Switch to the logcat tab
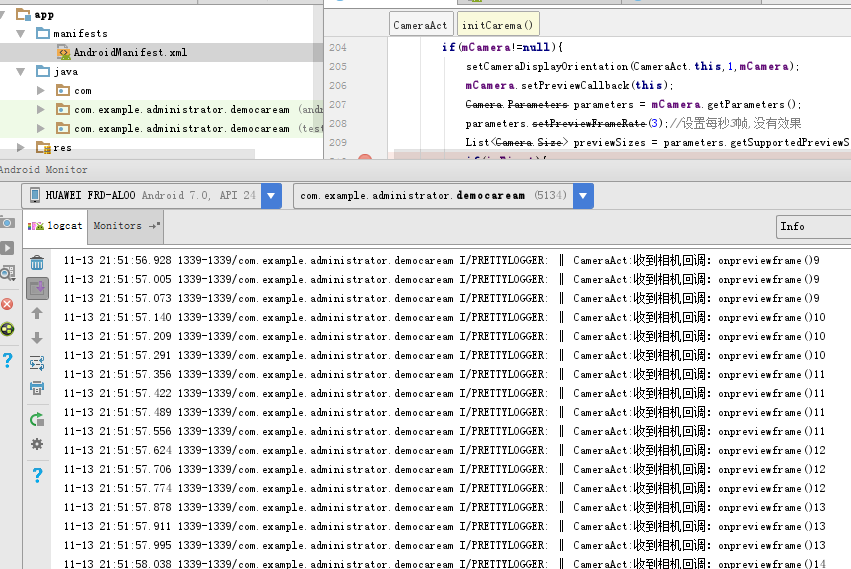Screen dimensions: 851x569 point(55,226)
